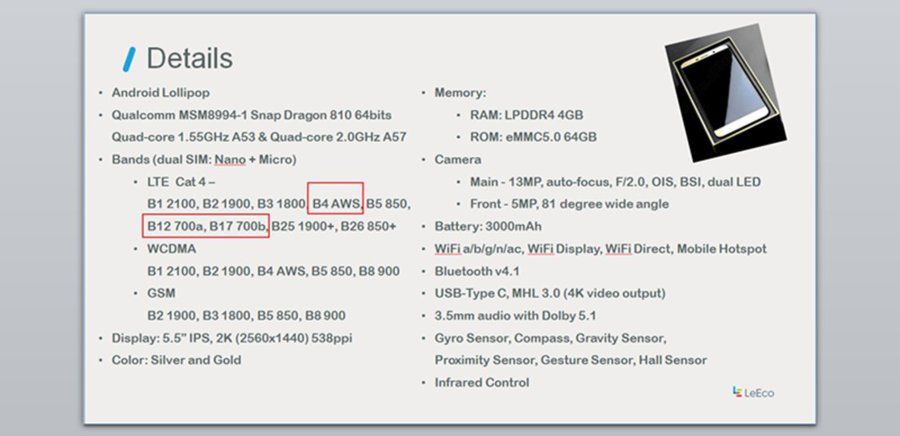
Task: Click Bluetooth v4.1
Action: point(477,271)
